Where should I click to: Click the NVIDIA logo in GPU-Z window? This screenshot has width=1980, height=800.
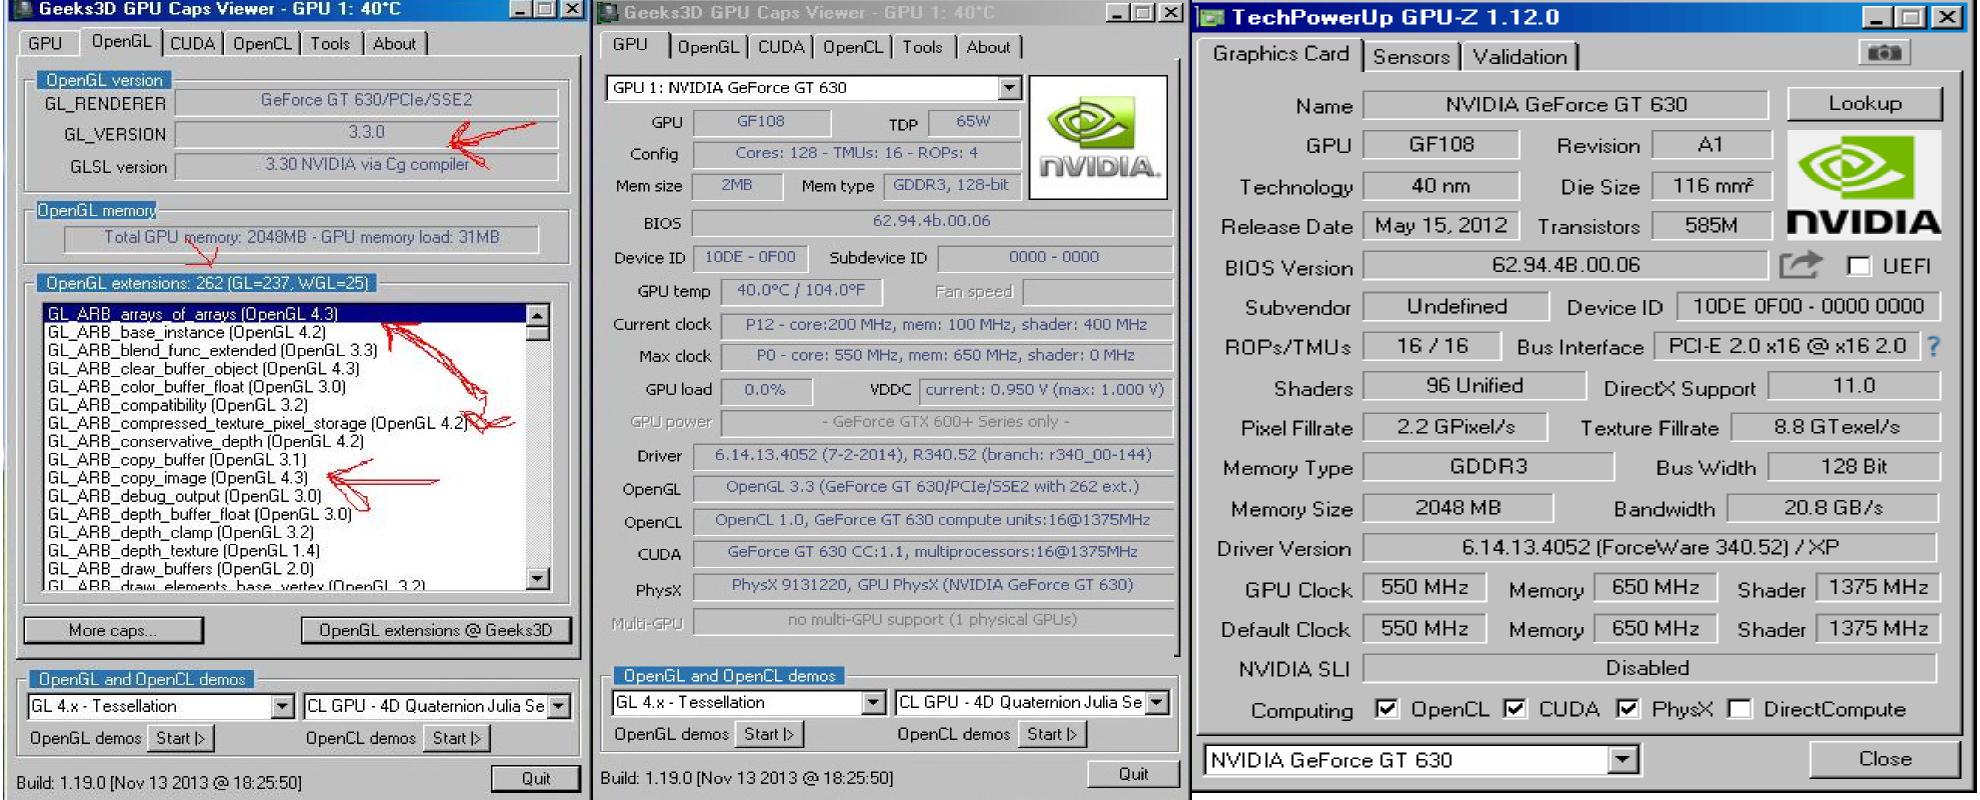point(1863,186)
